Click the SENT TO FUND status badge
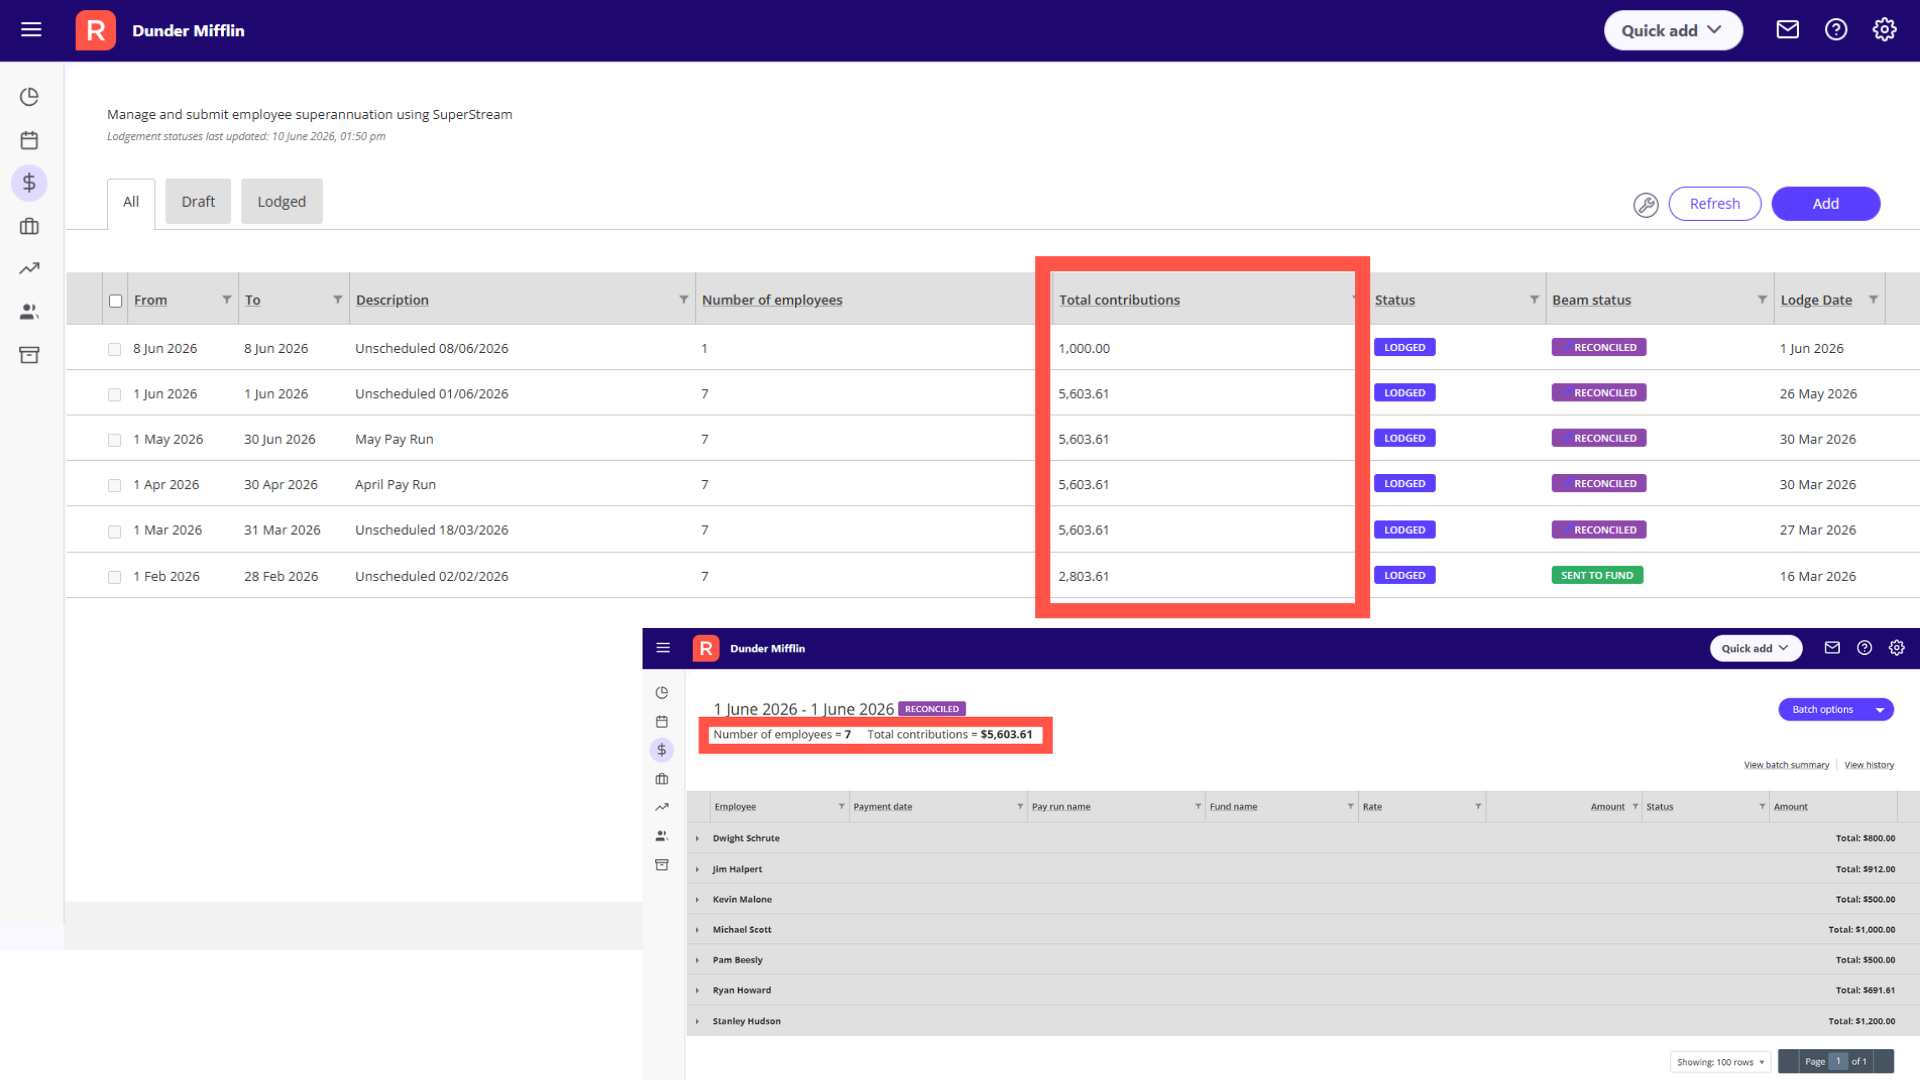 click(x=1597, y=575)
